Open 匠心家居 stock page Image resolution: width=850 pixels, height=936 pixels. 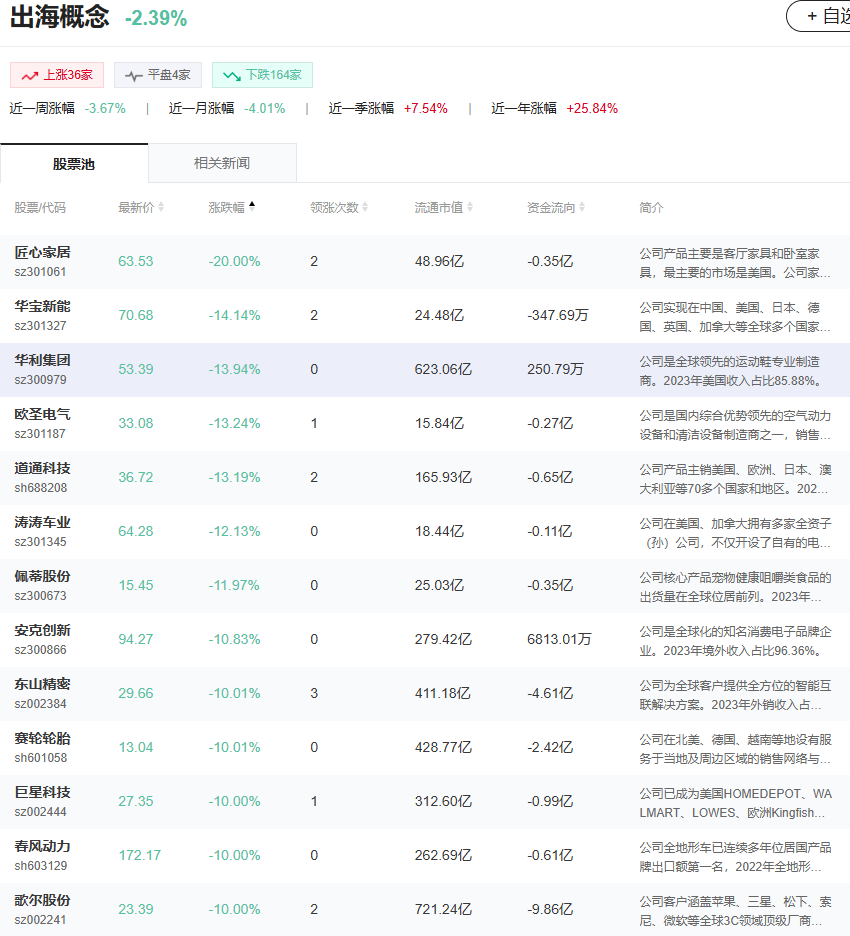coord(42,253)
